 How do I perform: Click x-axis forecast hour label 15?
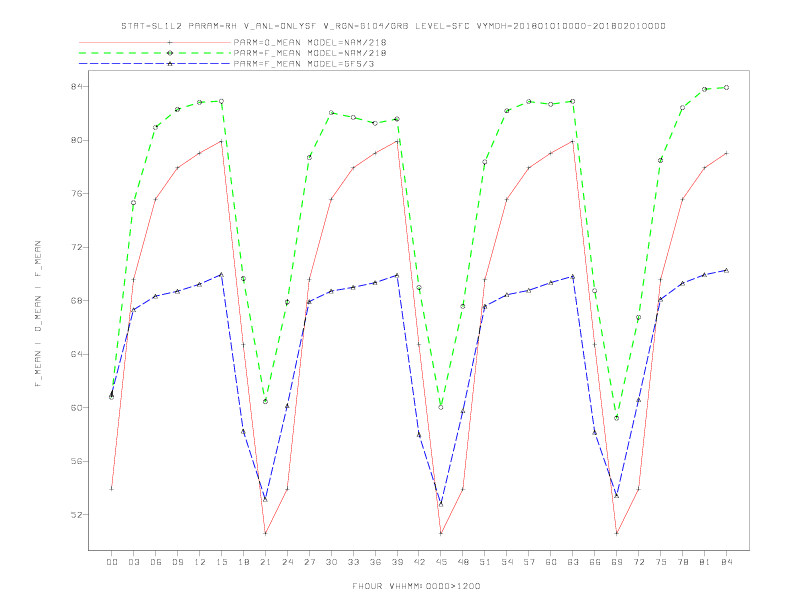tap(221, 562)
